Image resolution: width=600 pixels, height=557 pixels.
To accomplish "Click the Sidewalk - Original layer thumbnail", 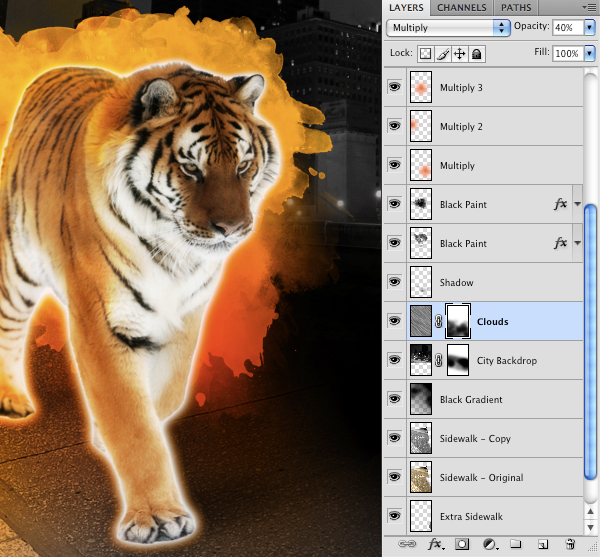I will 421,477.
